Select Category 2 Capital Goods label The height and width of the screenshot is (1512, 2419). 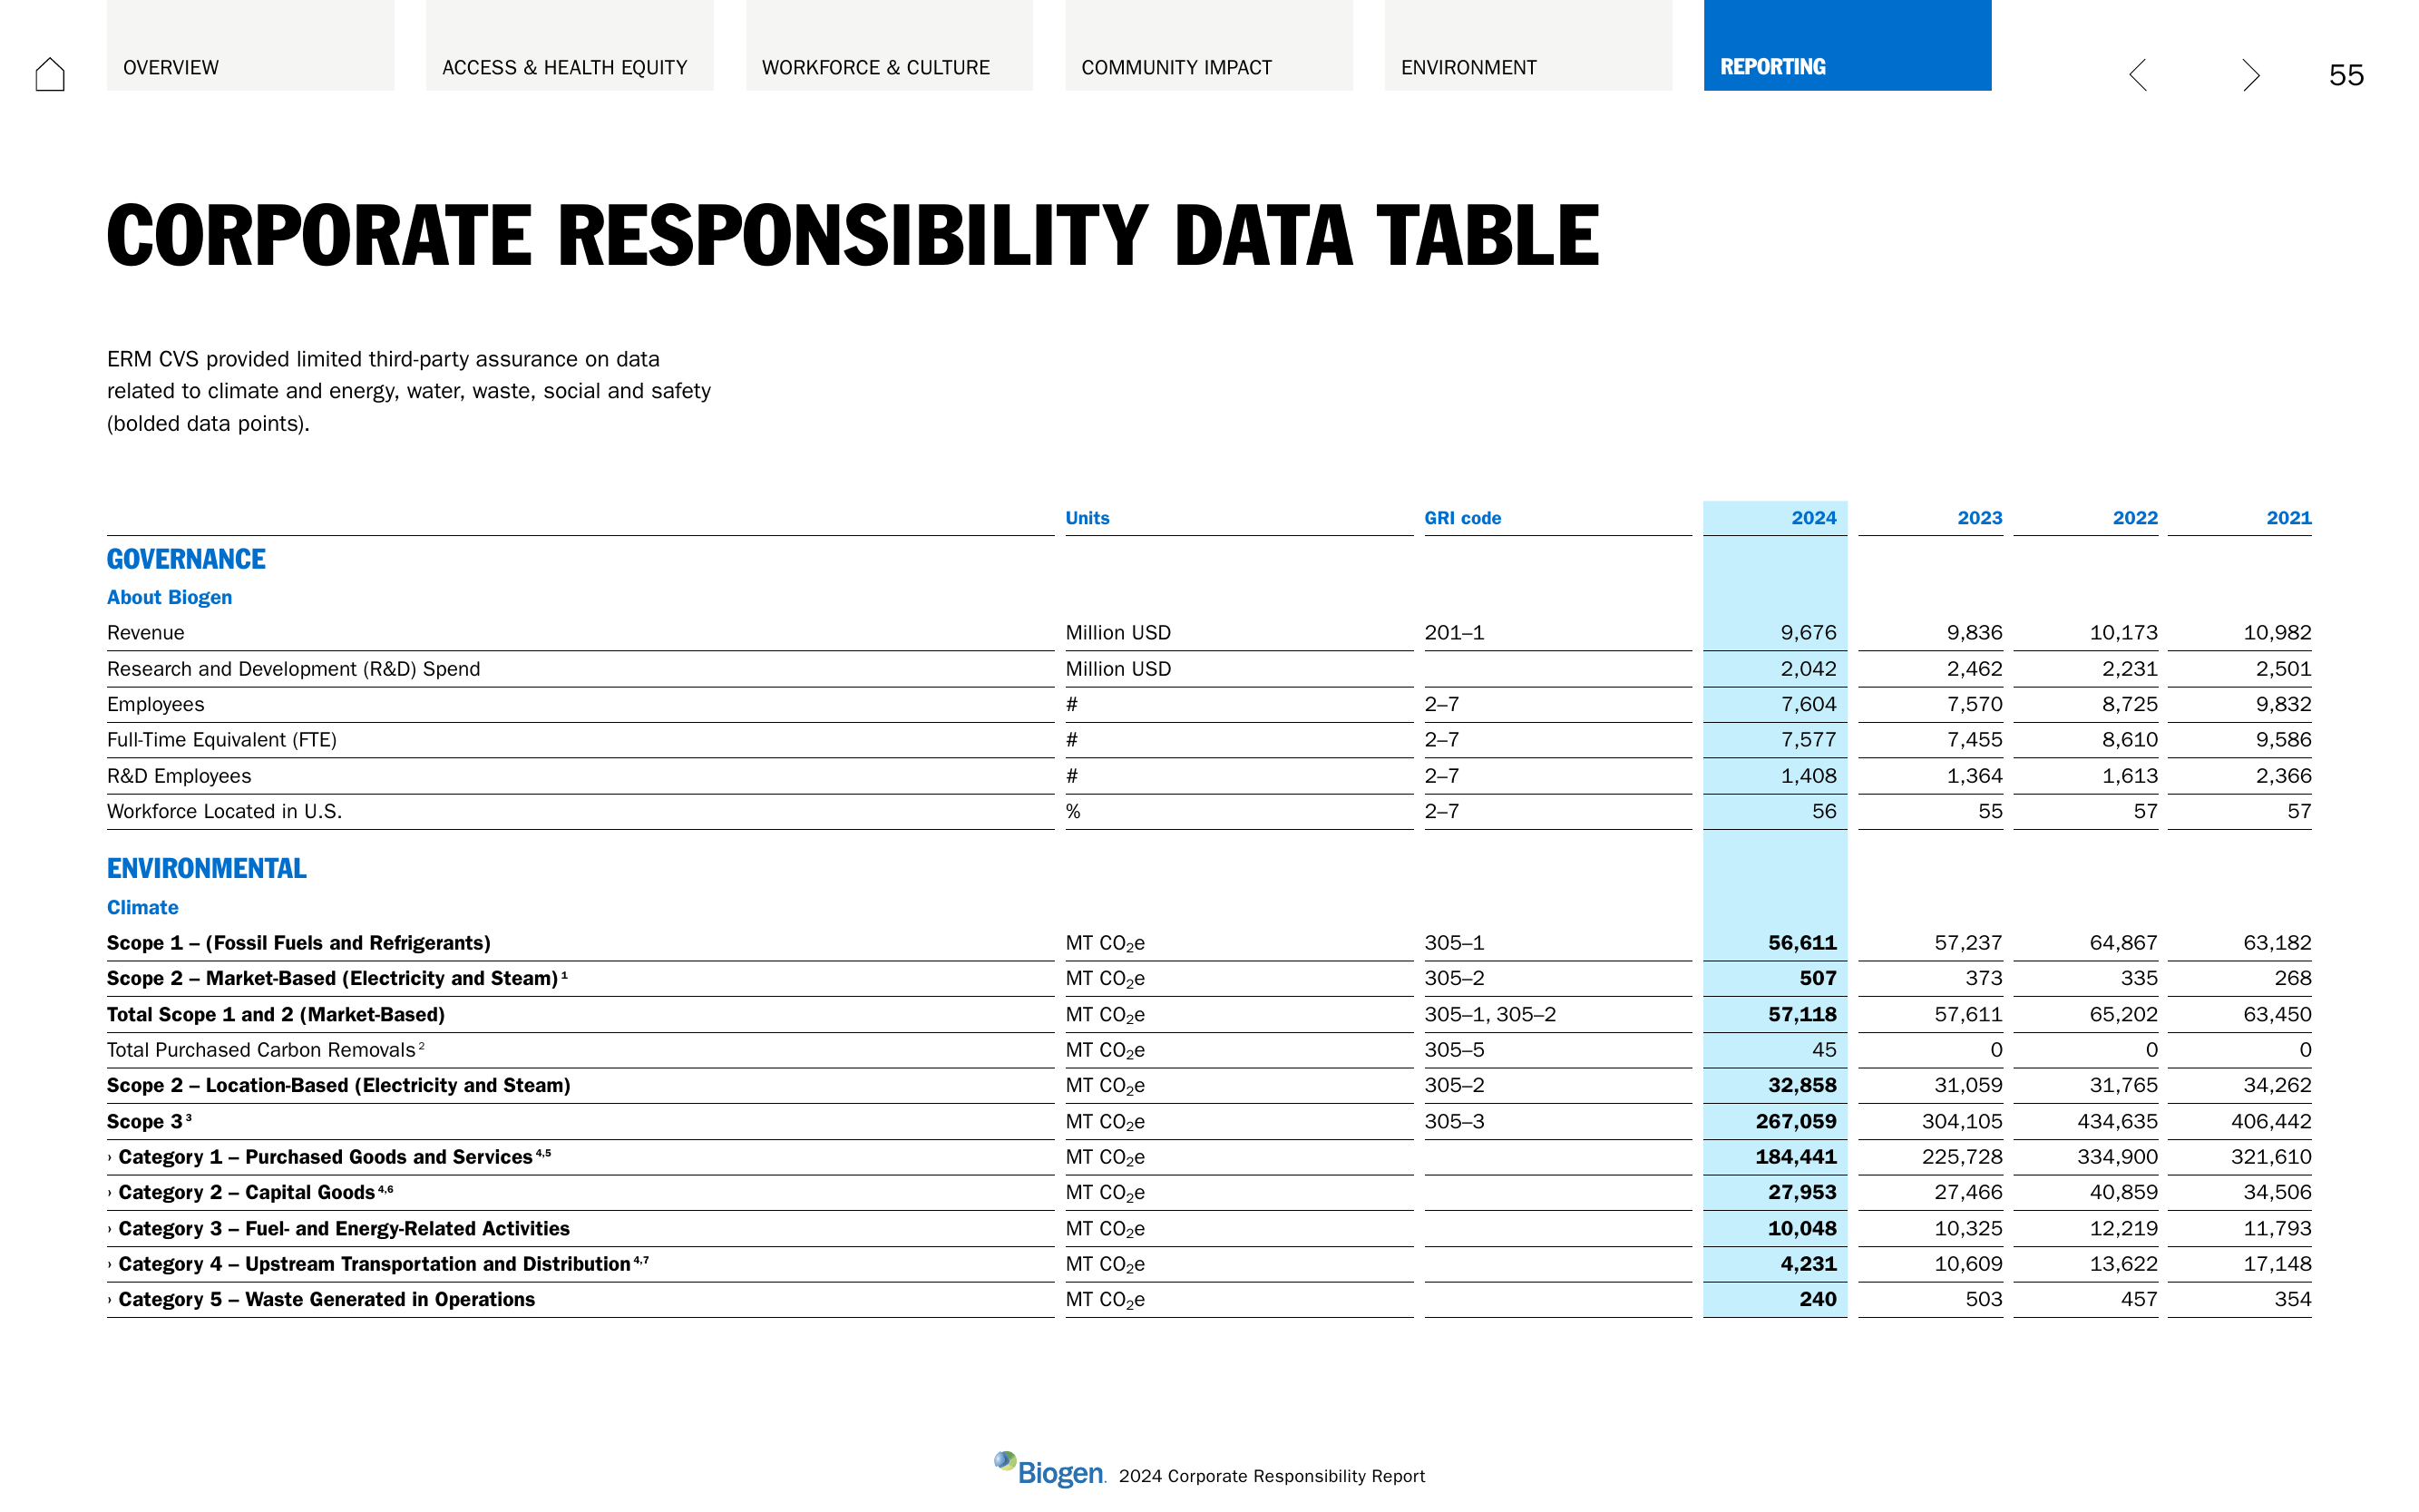tap(250, 1192)
